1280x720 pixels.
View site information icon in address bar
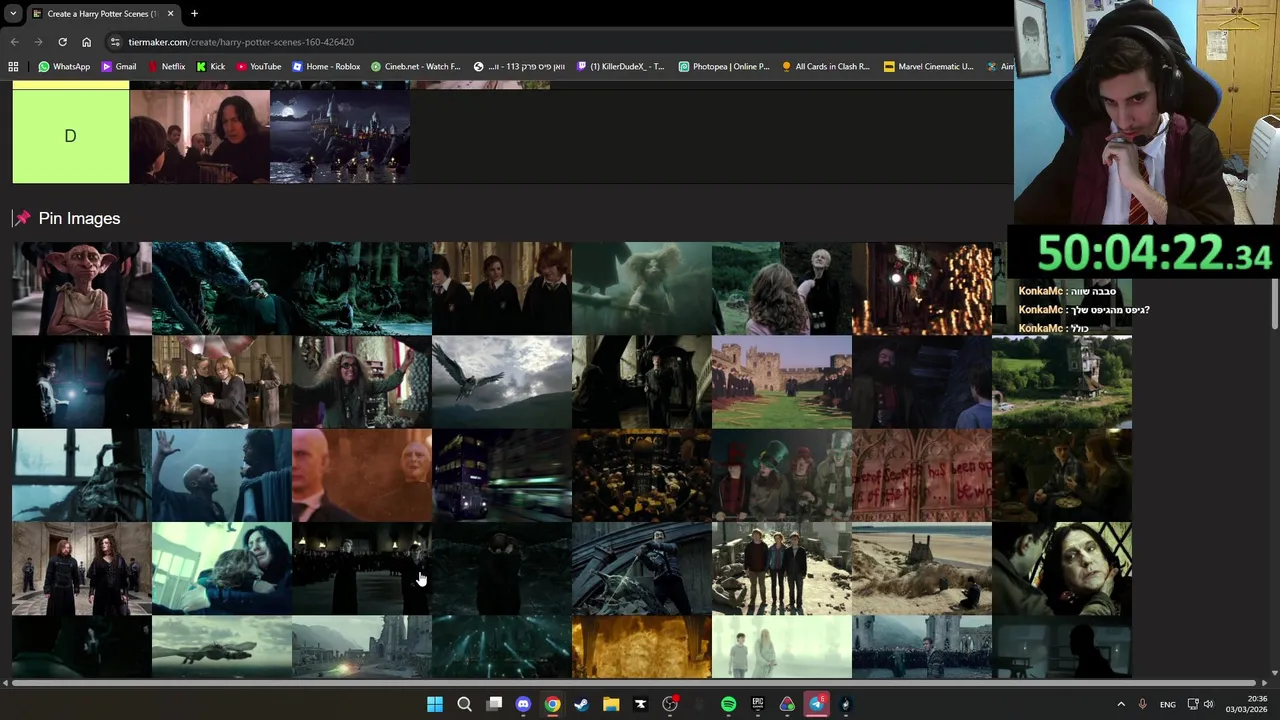click(x=115, y=42)
